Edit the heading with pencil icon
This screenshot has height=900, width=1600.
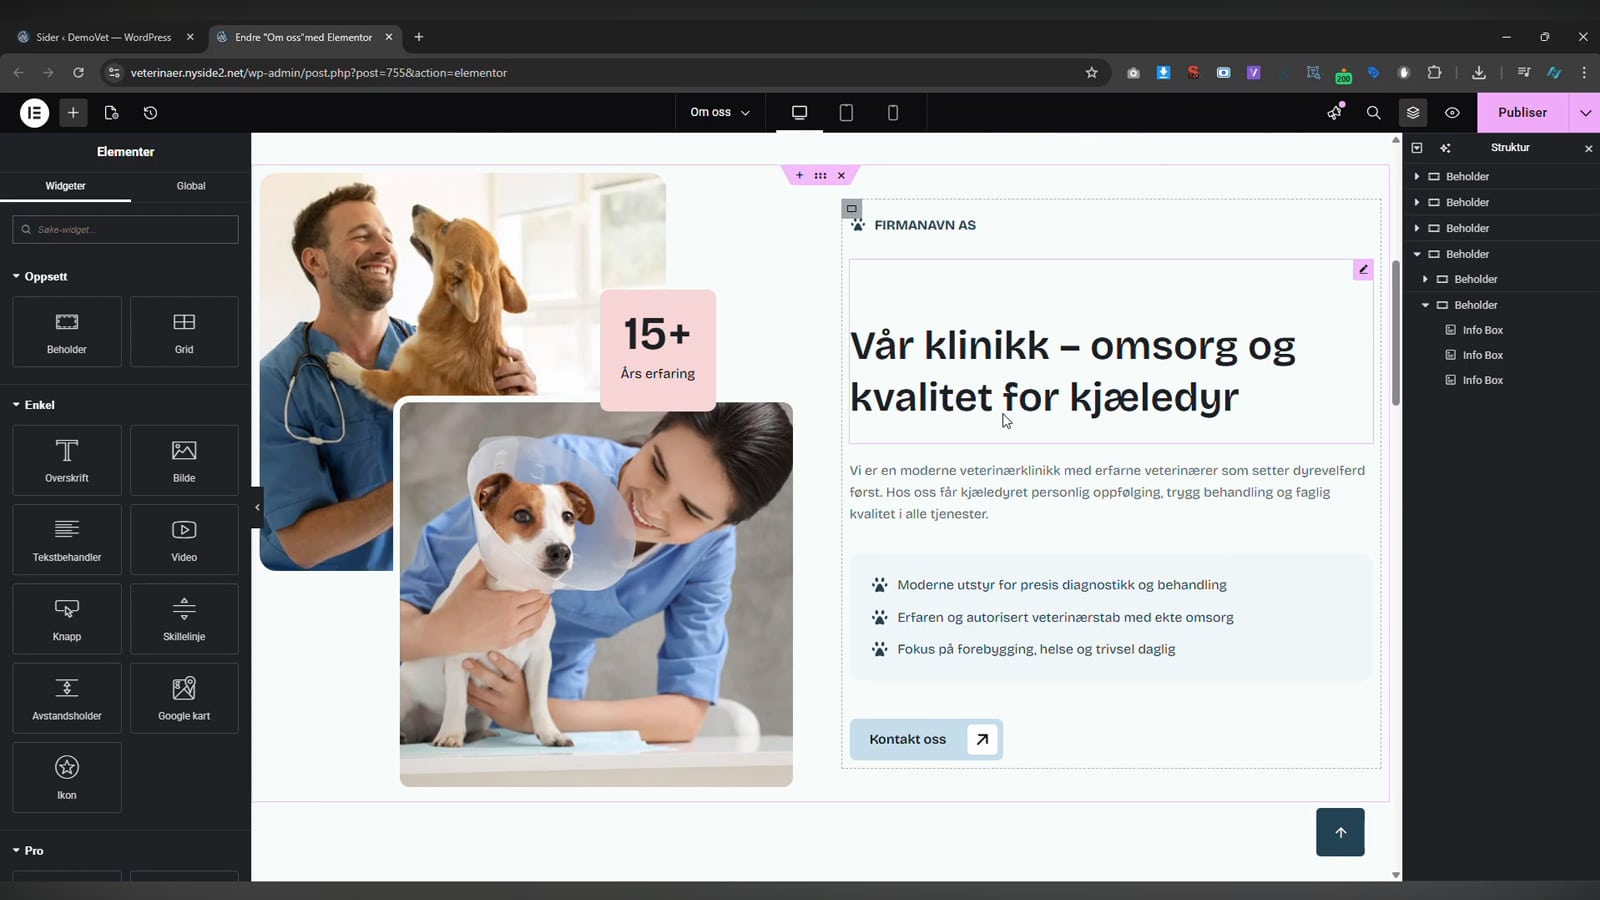click(1363, 269)
